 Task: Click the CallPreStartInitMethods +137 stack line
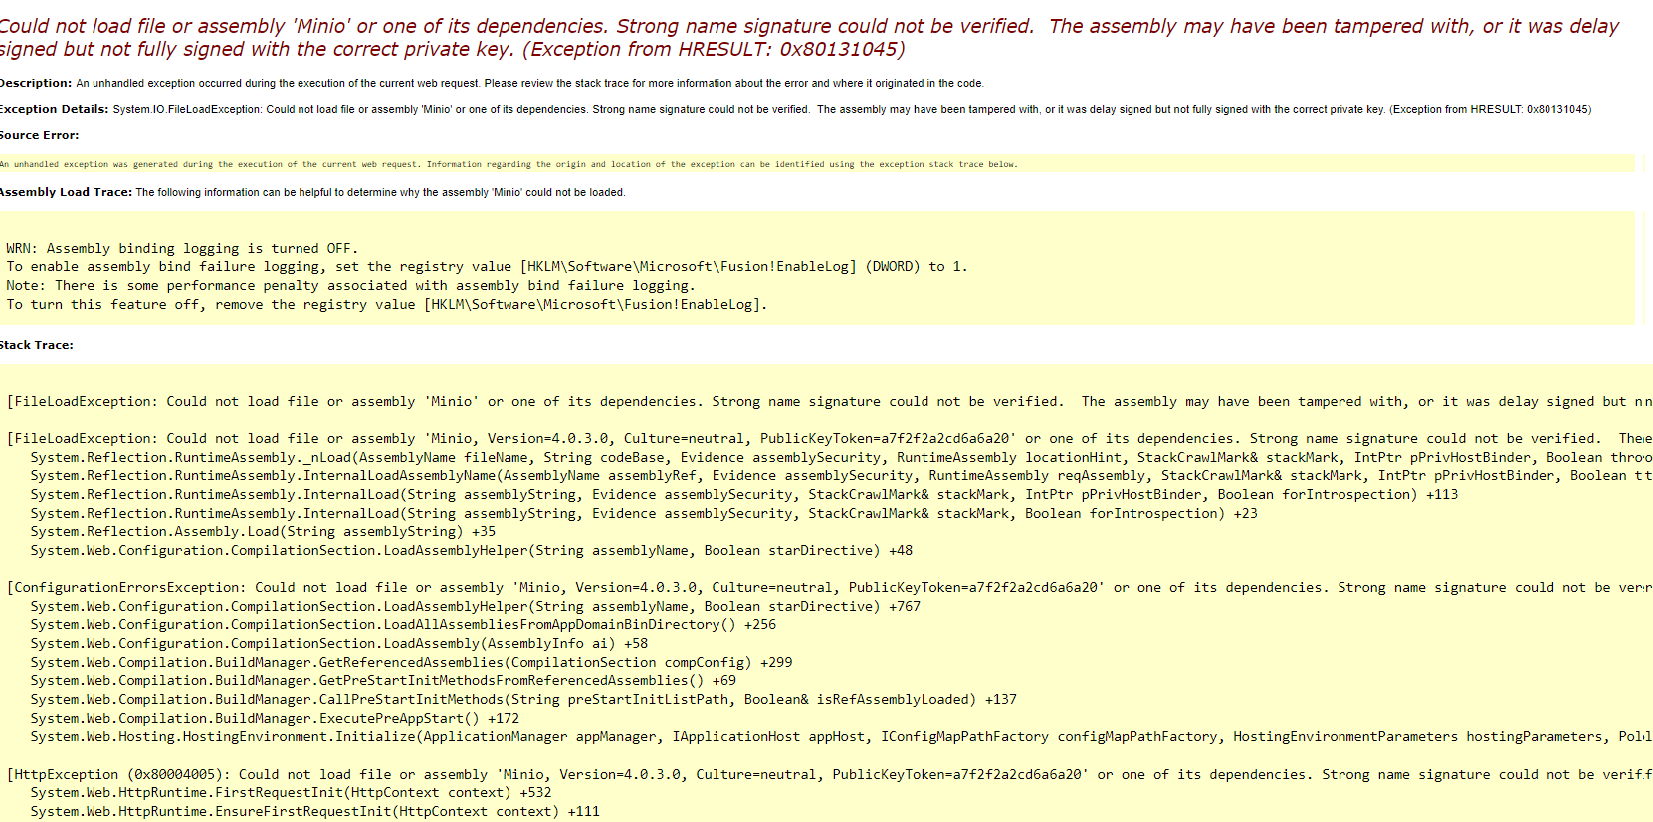point(523,700)
